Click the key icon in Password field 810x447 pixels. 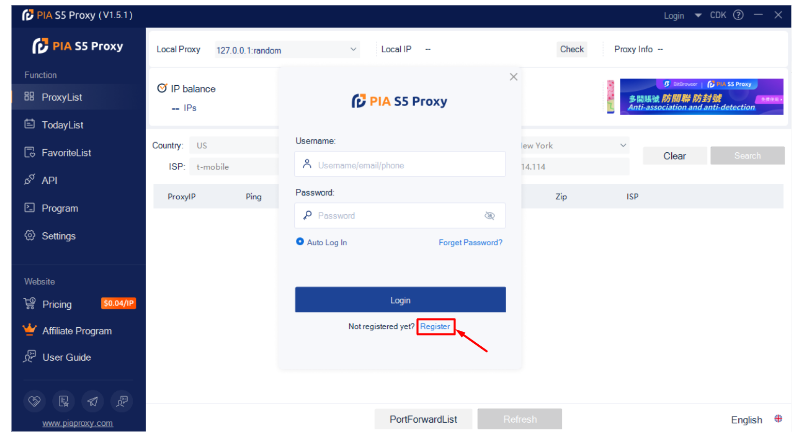[307, 215]
